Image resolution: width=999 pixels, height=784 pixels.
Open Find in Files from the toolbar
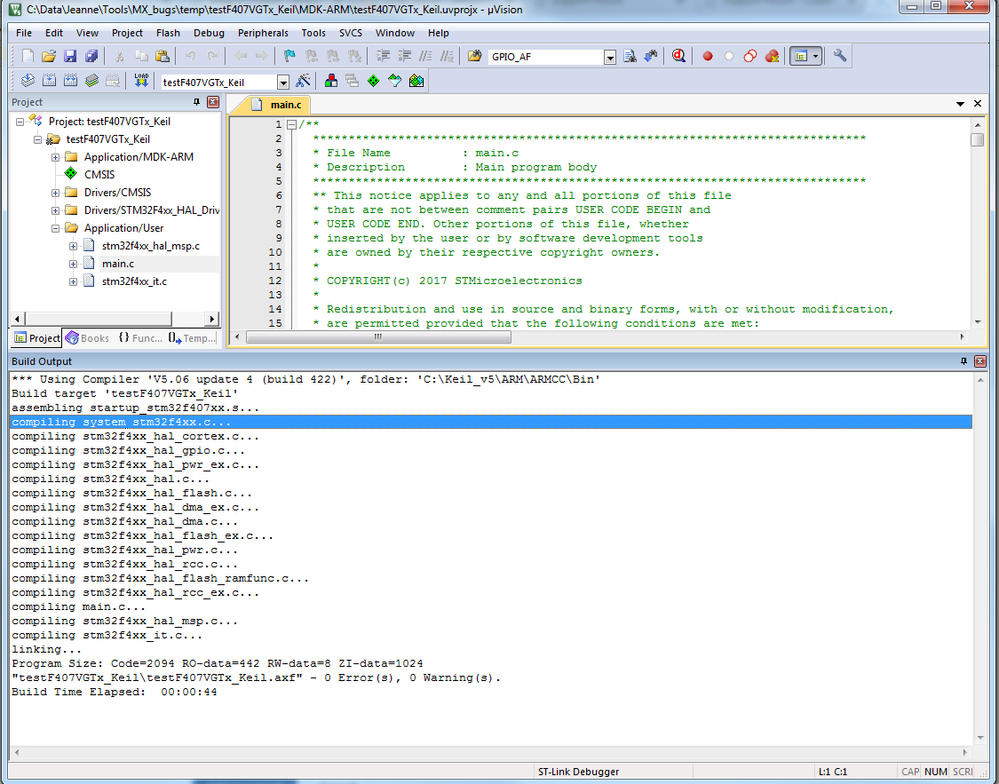pyautogui.click(x=474, y=56)
